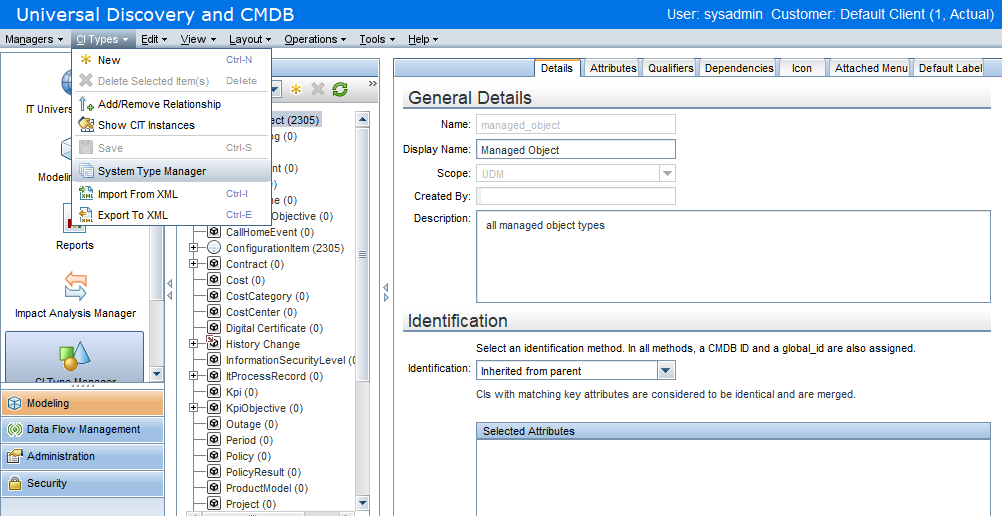Switch to the Default Label tab

pos(950,68)
